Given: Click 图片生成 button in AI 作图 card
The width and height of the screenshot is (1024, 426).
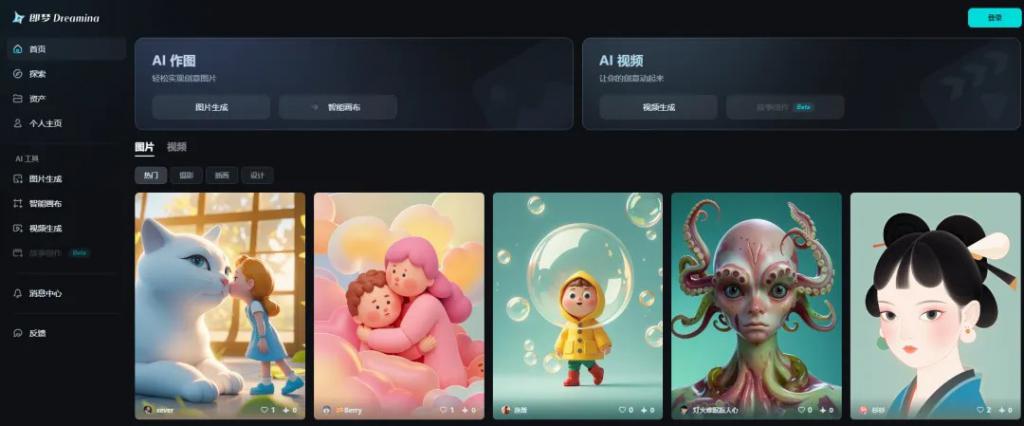Looking at the screenshot, I should click(x=211, y=107).
